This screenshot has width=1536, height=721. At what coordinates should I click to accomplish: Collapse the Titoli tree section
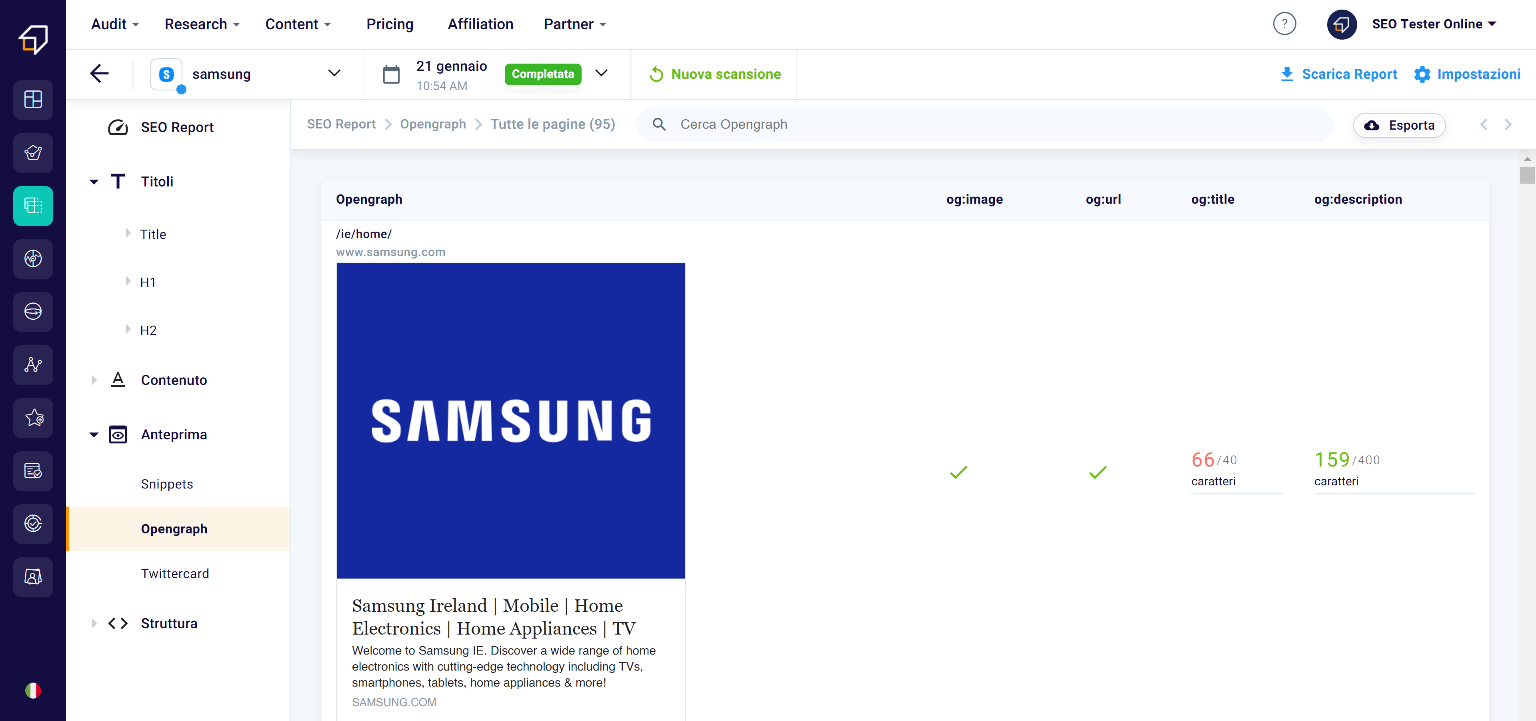[x=94, y=182]
